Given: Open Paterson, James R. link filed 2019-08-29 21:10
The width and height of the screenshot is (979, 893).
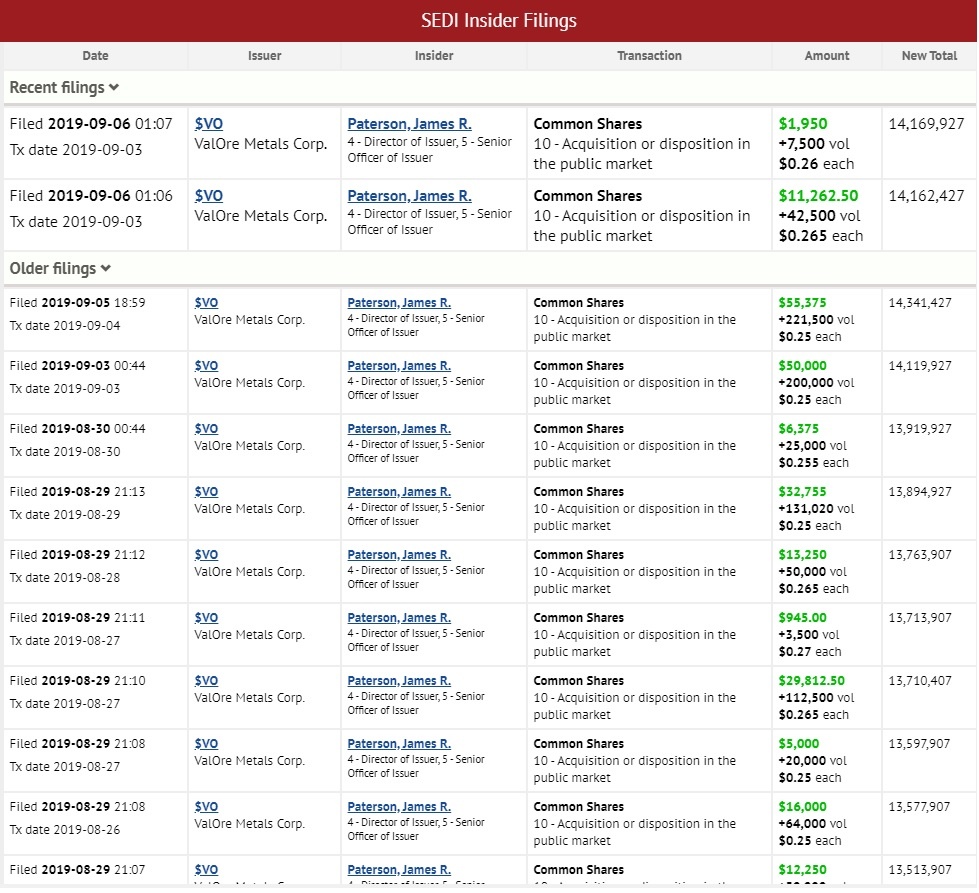Looking at the screenshot, I should [399, 681].
